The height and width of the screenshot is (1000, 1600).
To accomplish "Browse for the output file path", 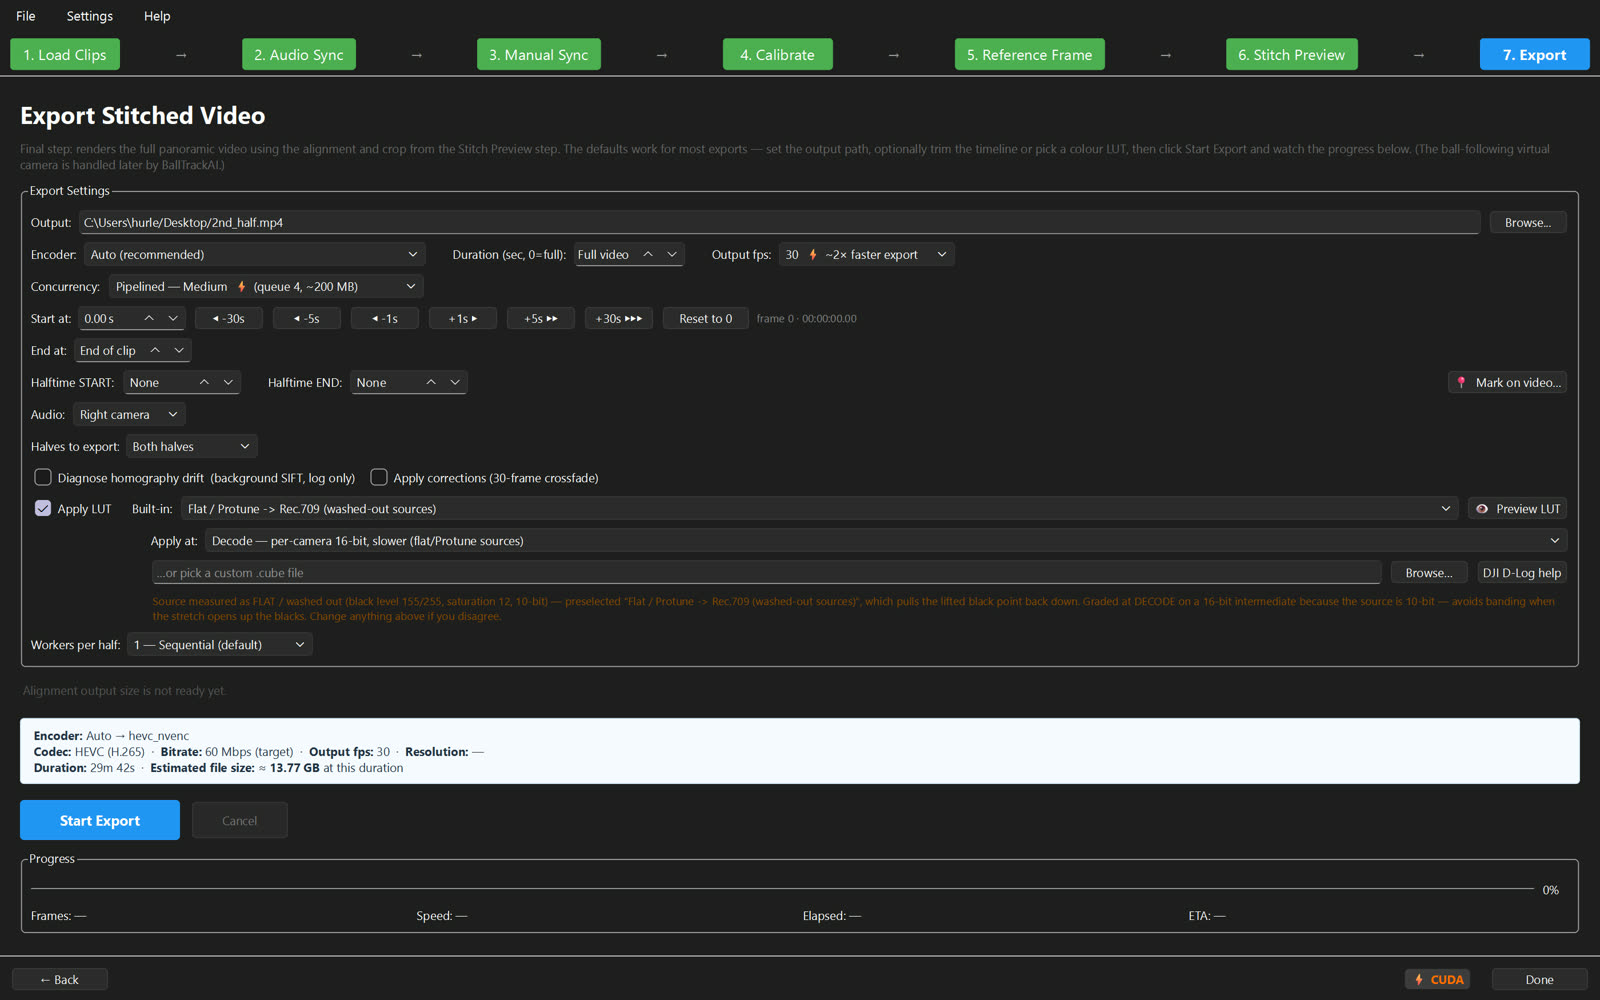I will 1528,222.
